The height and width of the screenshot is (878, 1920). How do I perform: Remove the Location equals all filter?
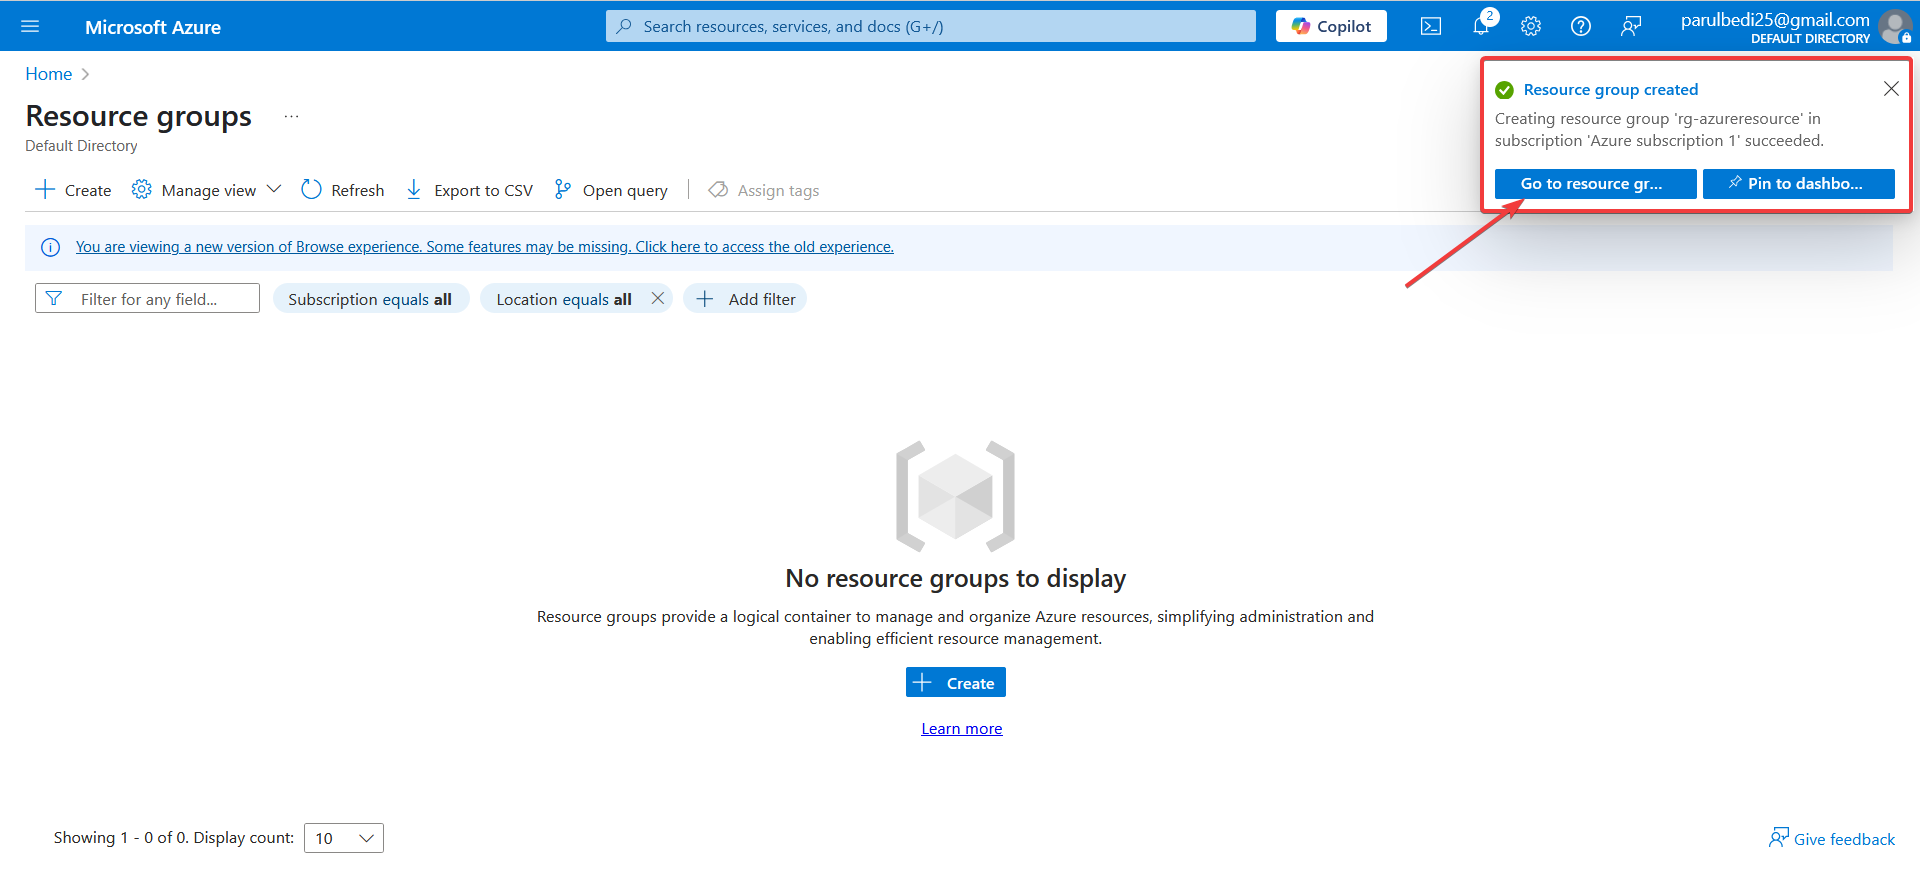point(657,298)
